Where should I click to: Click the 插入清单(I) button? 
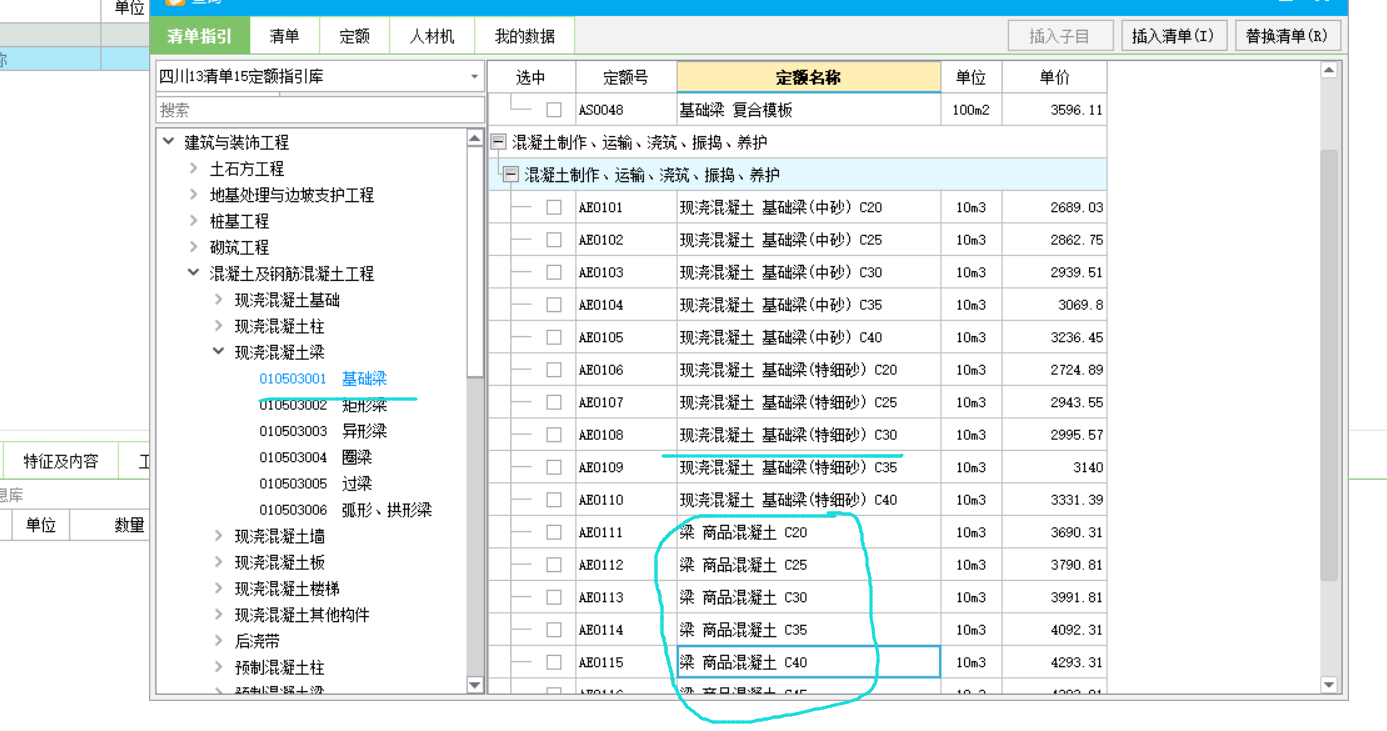(x=1173, y=36)
